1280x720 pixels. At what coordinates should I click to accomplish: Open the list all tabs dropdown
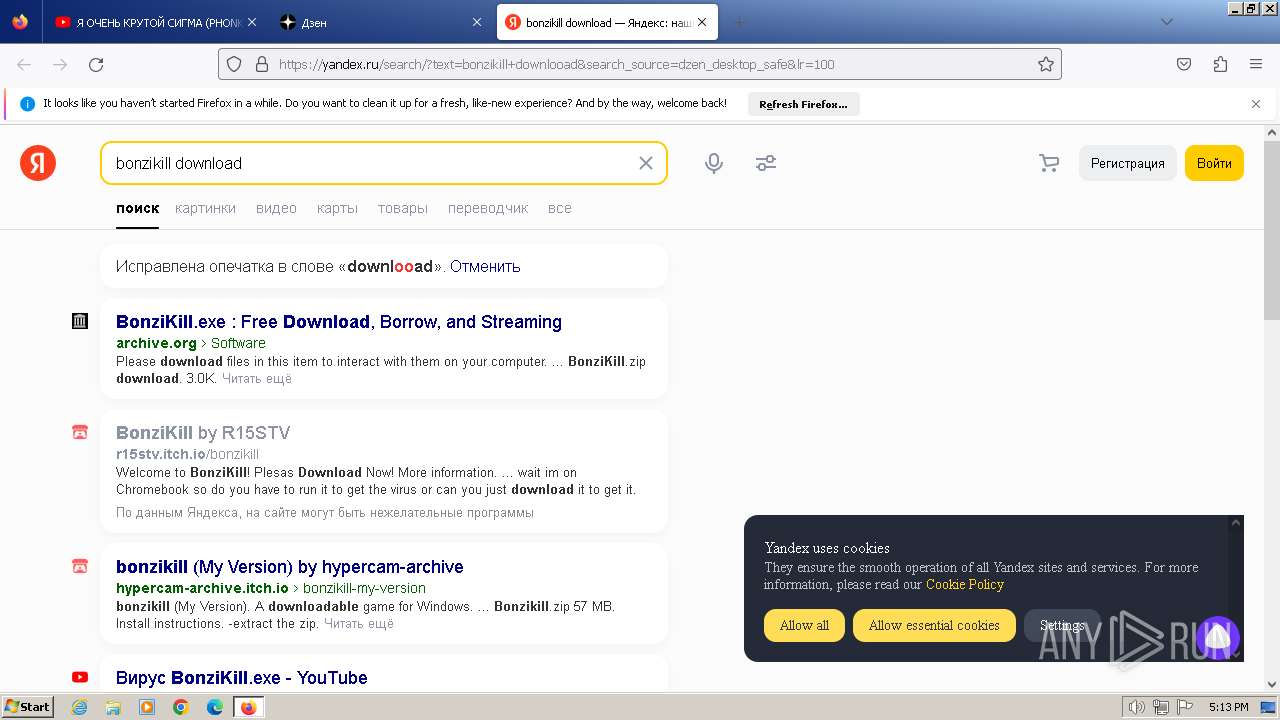pyautogui.click(x=1167, y=22)
